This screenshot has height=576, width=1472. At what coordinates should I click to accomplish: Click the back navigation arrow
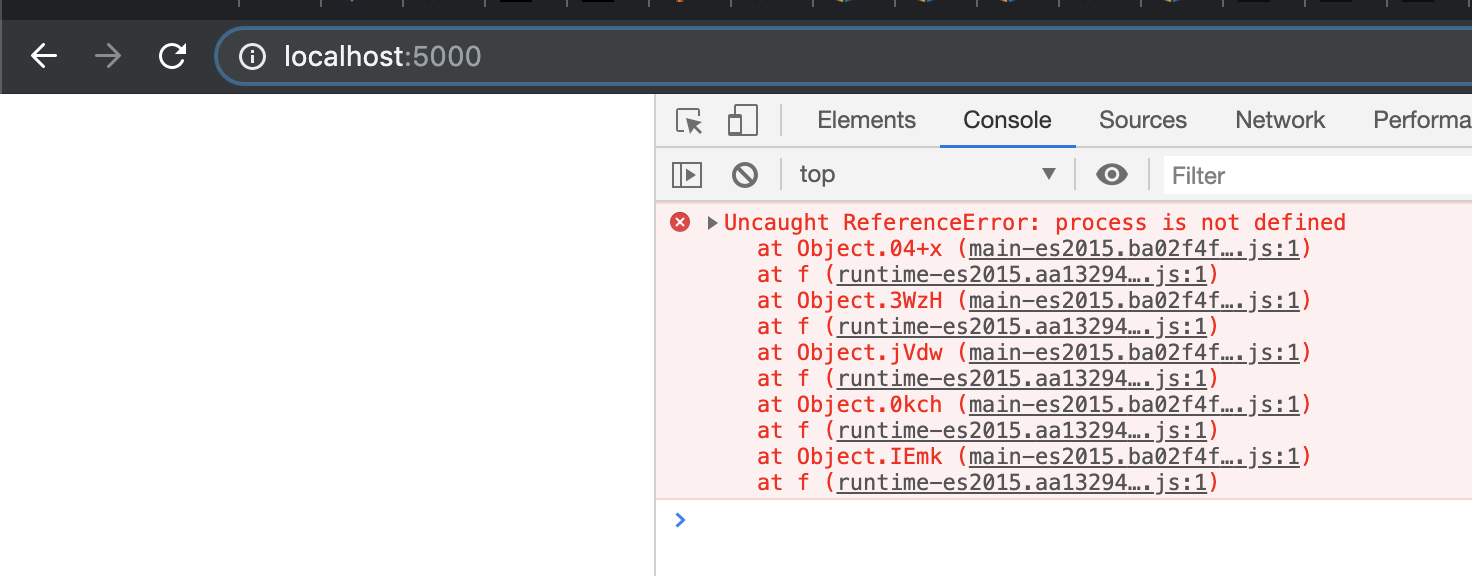pos(43,56)
